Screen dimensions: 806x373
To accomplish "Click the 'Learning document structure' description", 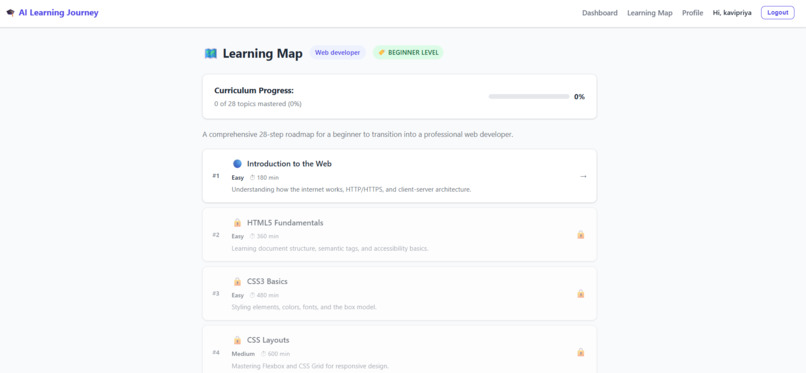I will point(330,249).
